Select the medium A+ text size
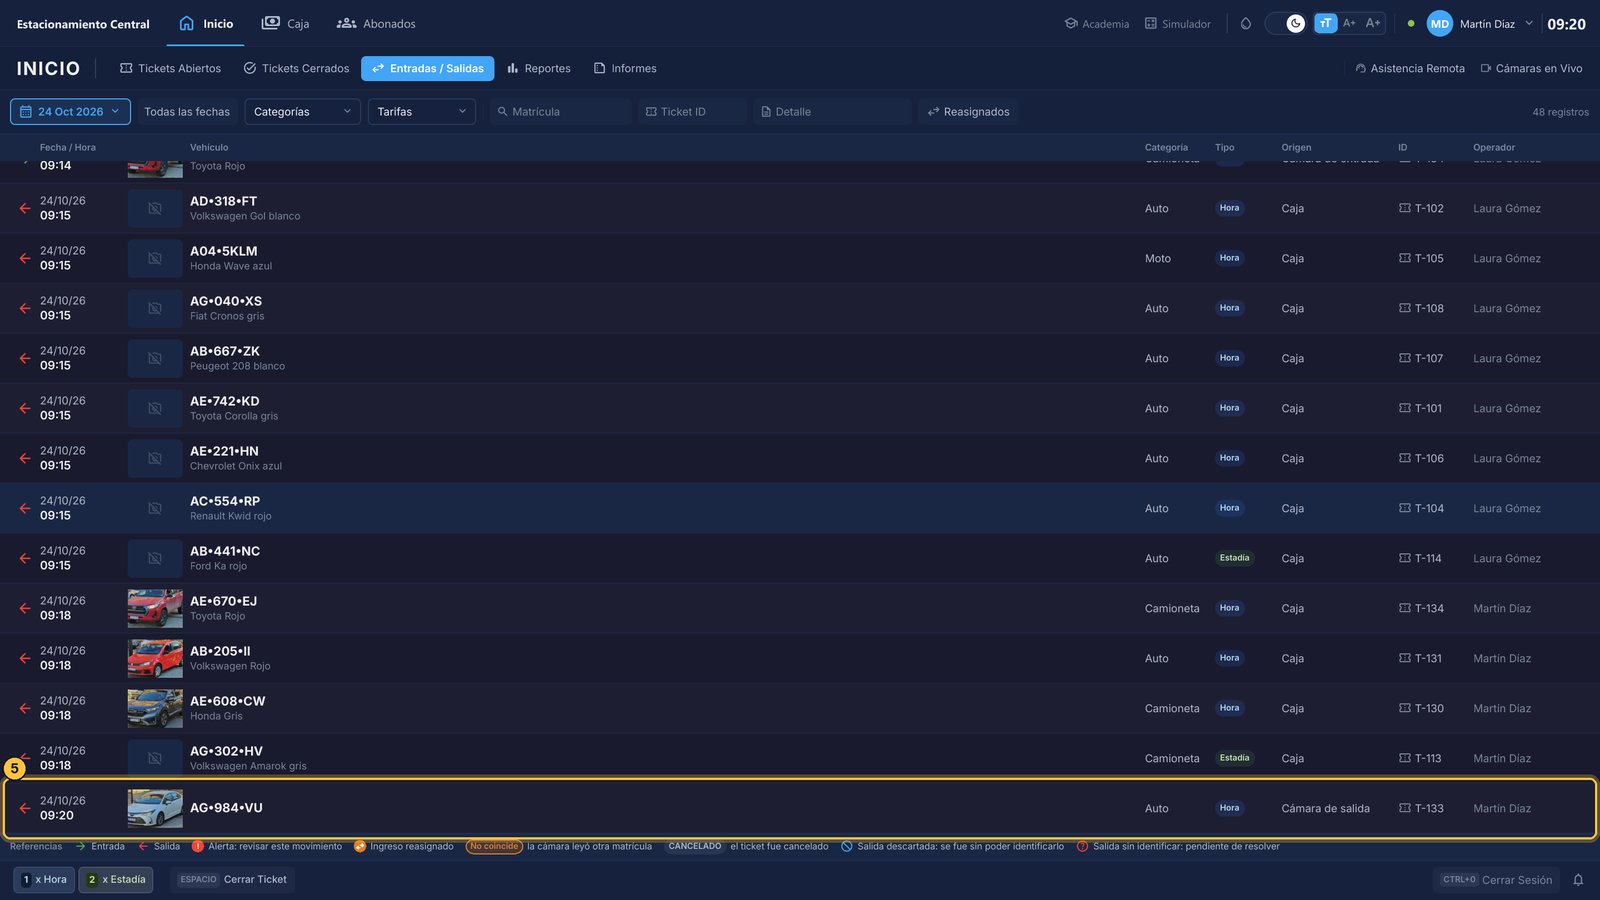The image size is (1600, 900). point(1349,23)
